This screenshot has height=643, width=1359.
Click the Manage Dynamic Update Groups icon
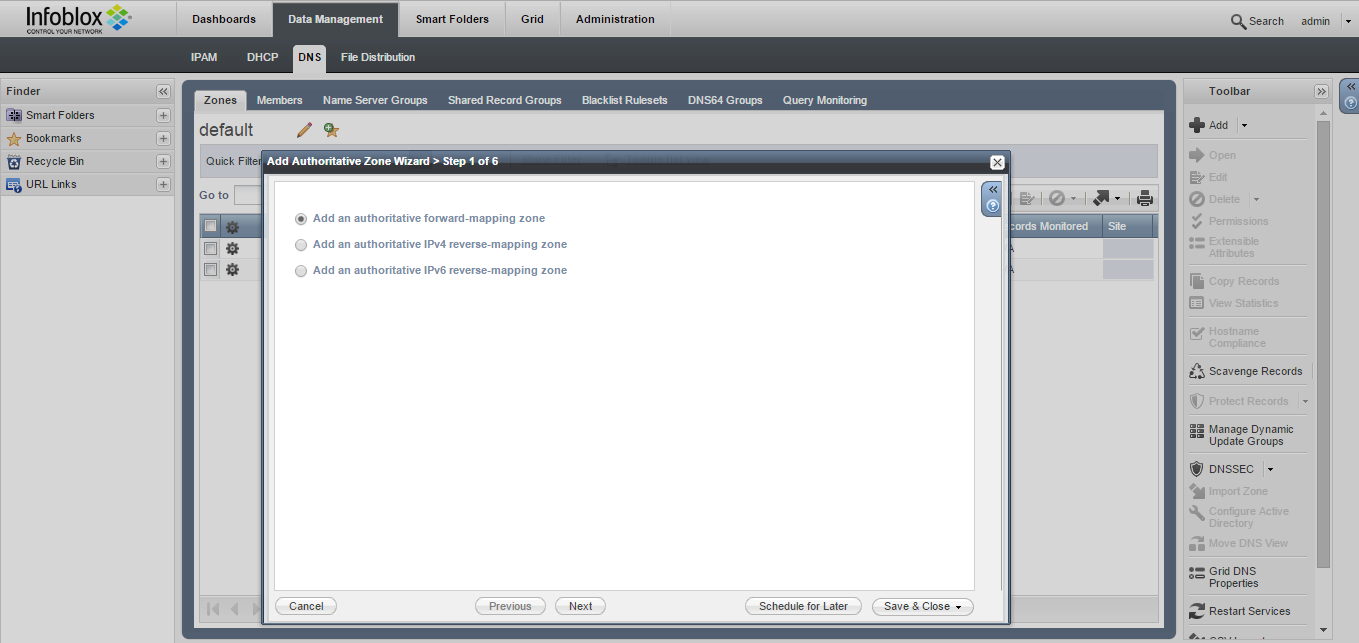coord(1197,431)
